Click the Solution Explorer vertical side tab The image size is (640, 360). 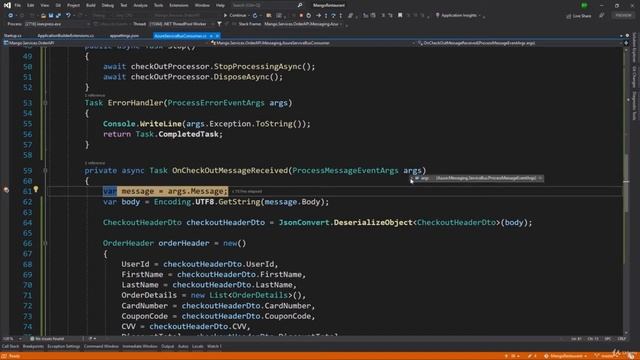coord(634,48)
